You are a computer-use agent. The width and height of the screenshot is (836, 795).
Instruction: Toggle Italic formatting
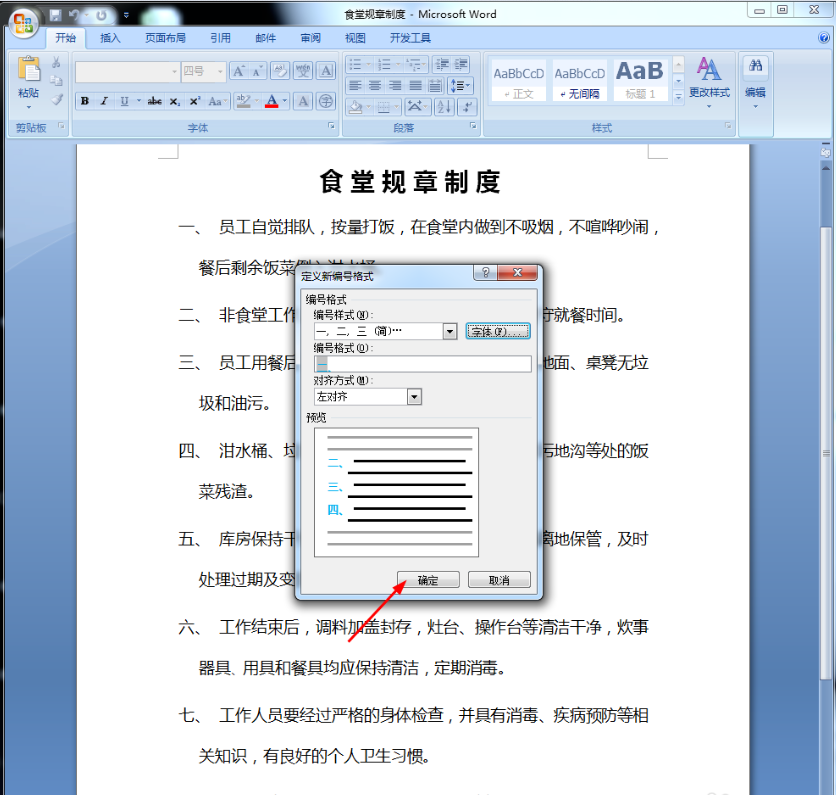click(x=104, y=101)
